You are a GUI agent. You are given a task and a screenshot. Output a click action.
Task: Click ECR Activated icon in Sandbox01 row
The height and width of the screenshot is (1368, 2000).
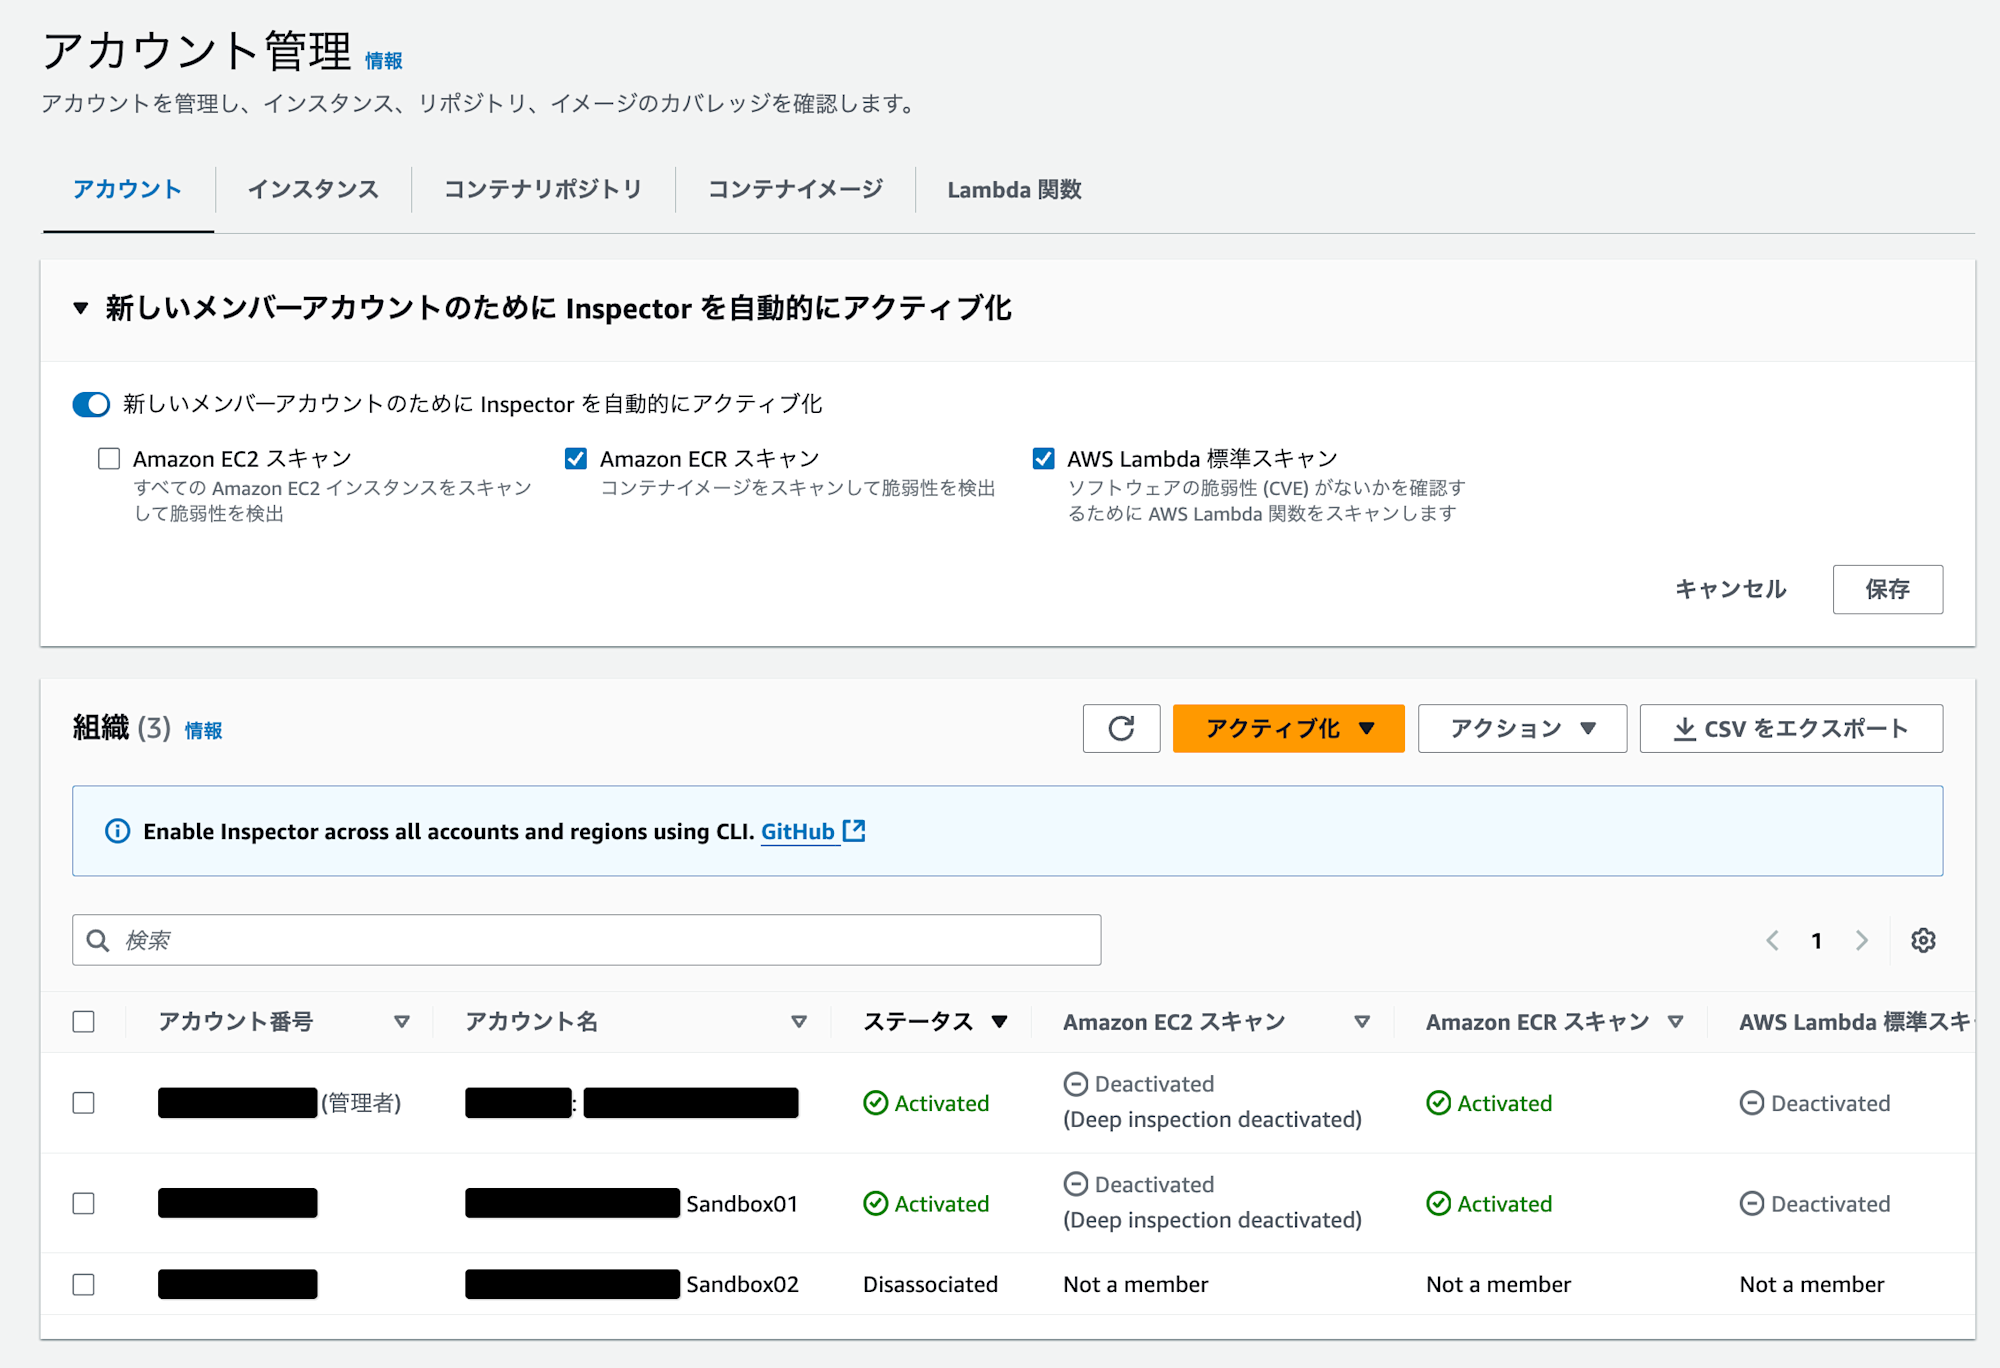tap(1438, 1203)
